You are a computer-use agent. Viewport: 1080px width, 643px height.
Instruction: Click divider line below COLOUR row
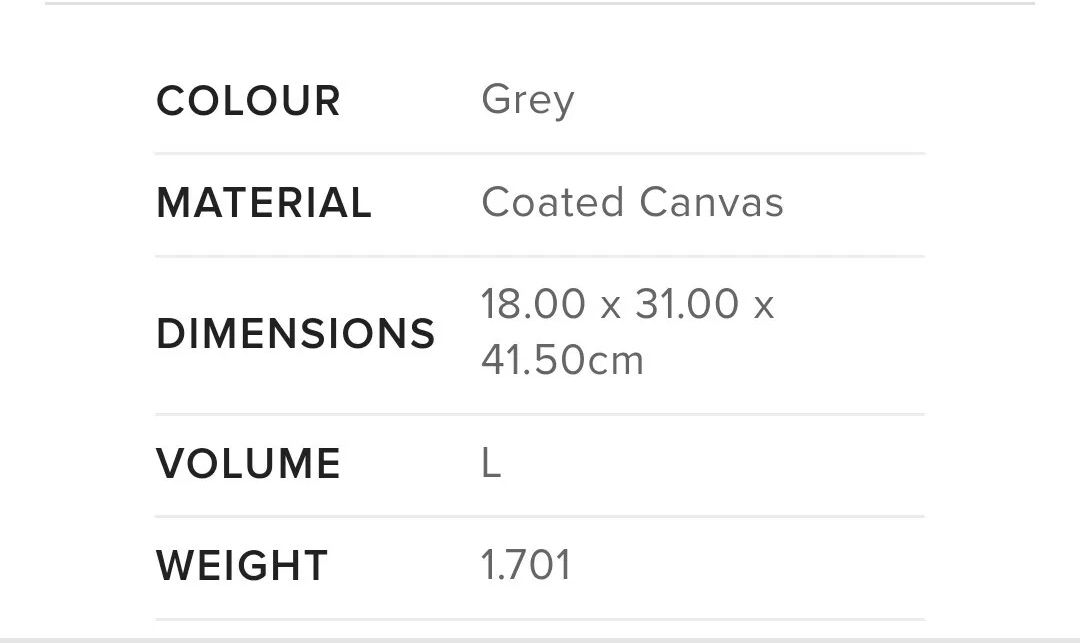(x=540, y=154)
